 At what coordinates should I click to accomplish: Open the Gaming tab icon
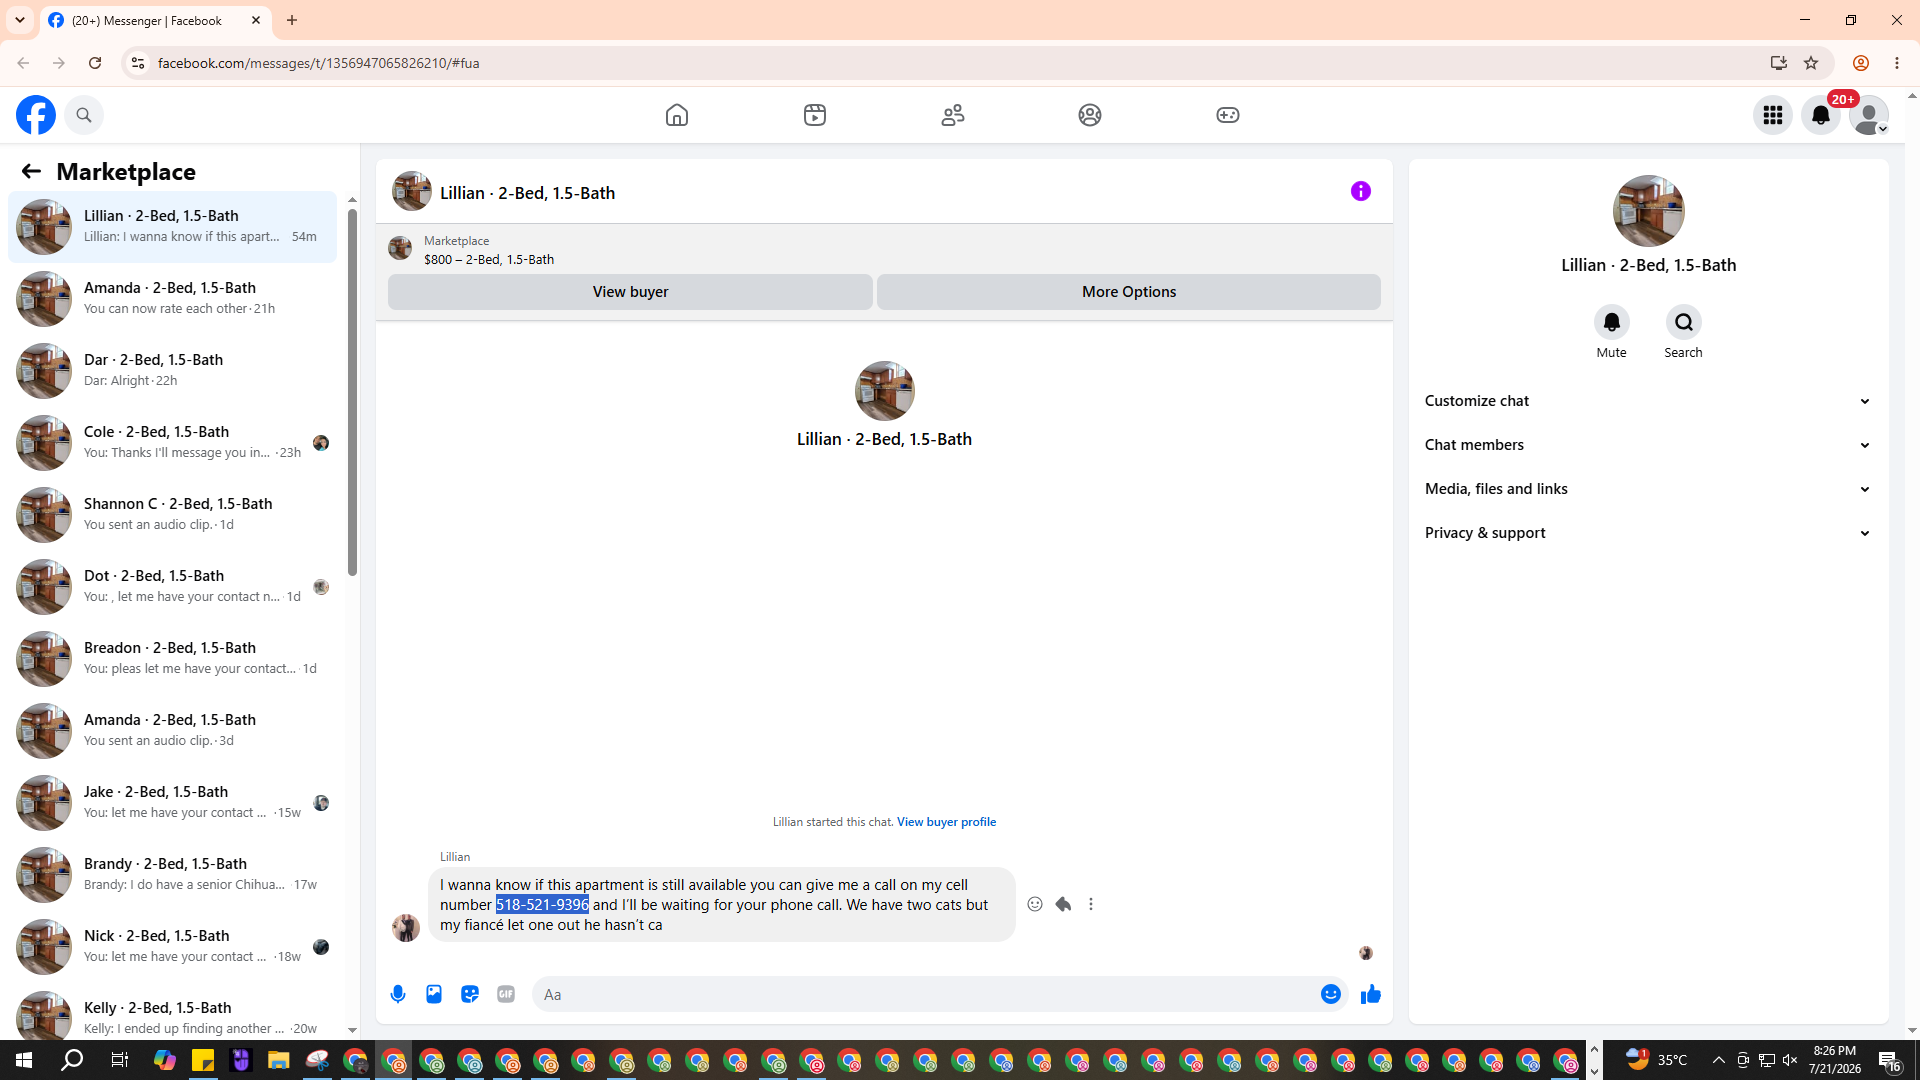tap(1228, 115)
